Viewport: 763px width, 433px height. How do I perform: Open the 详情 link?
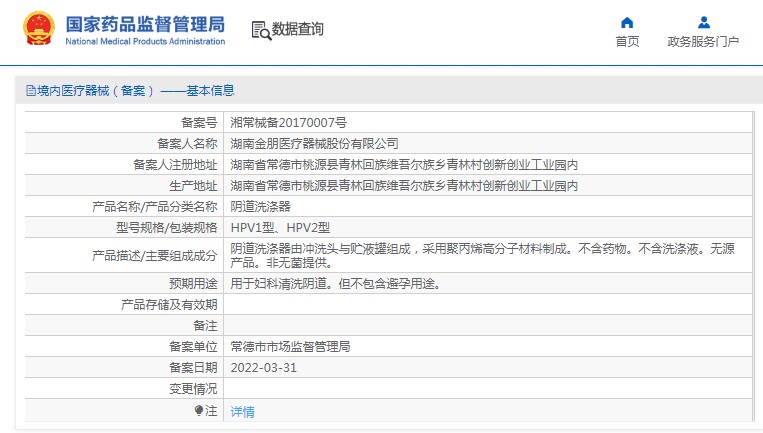(x=242, y=412)
